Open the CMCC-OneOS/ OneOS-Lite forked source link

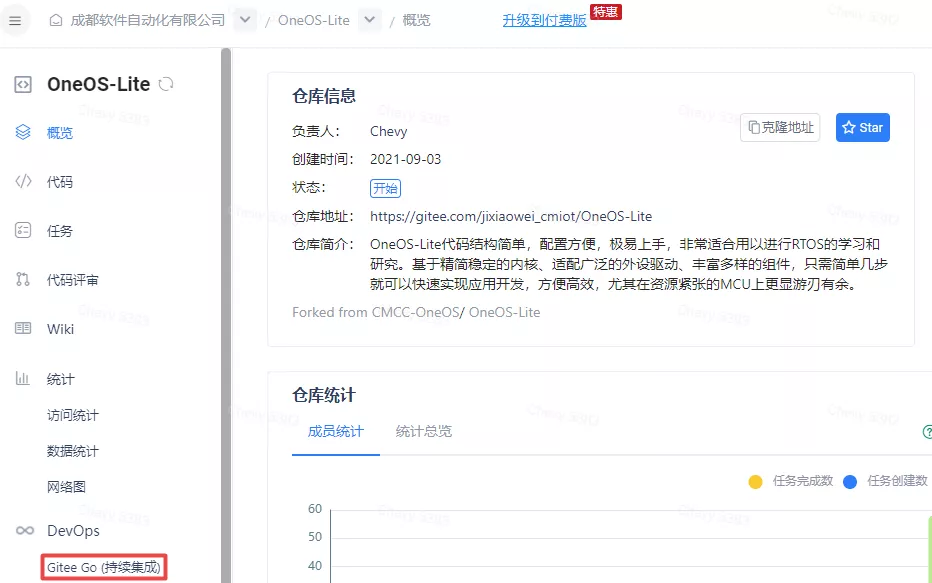(456, 313)
